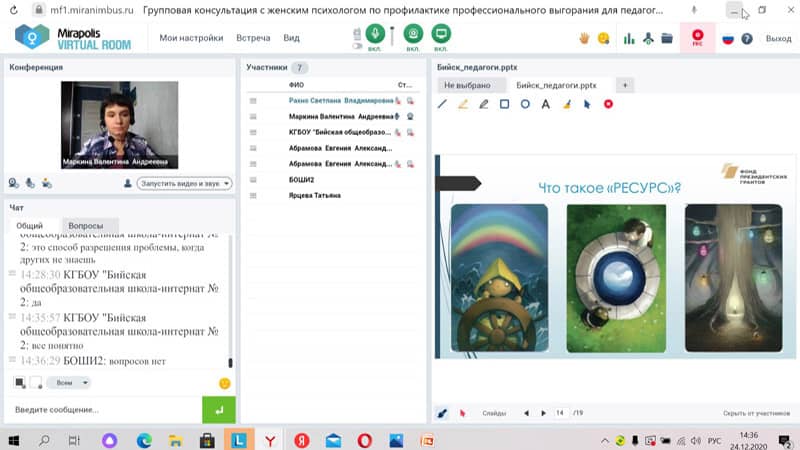This screenshot has height=450, width=800.
Task: Open row menu for БОШИ2 participant
Action: (x=253, y=180)
